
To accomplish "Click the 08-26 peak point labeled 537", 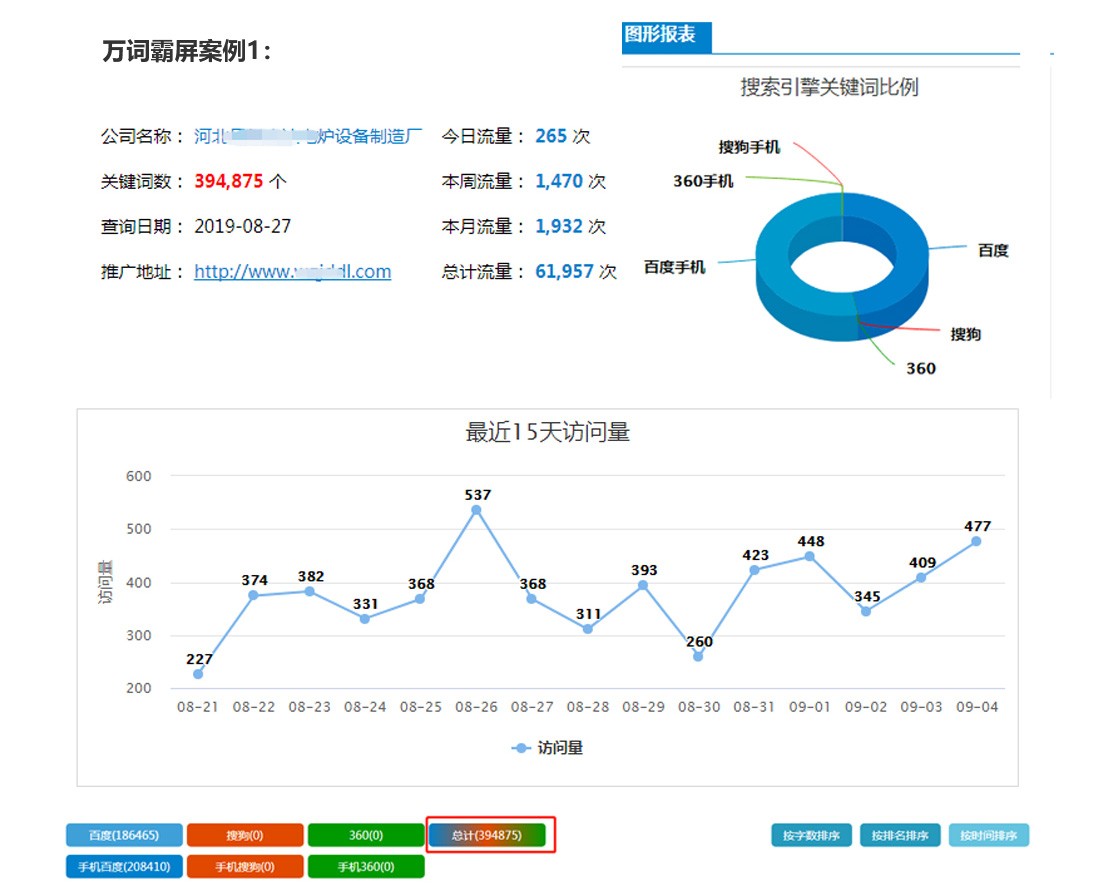I will click(476, 510).
